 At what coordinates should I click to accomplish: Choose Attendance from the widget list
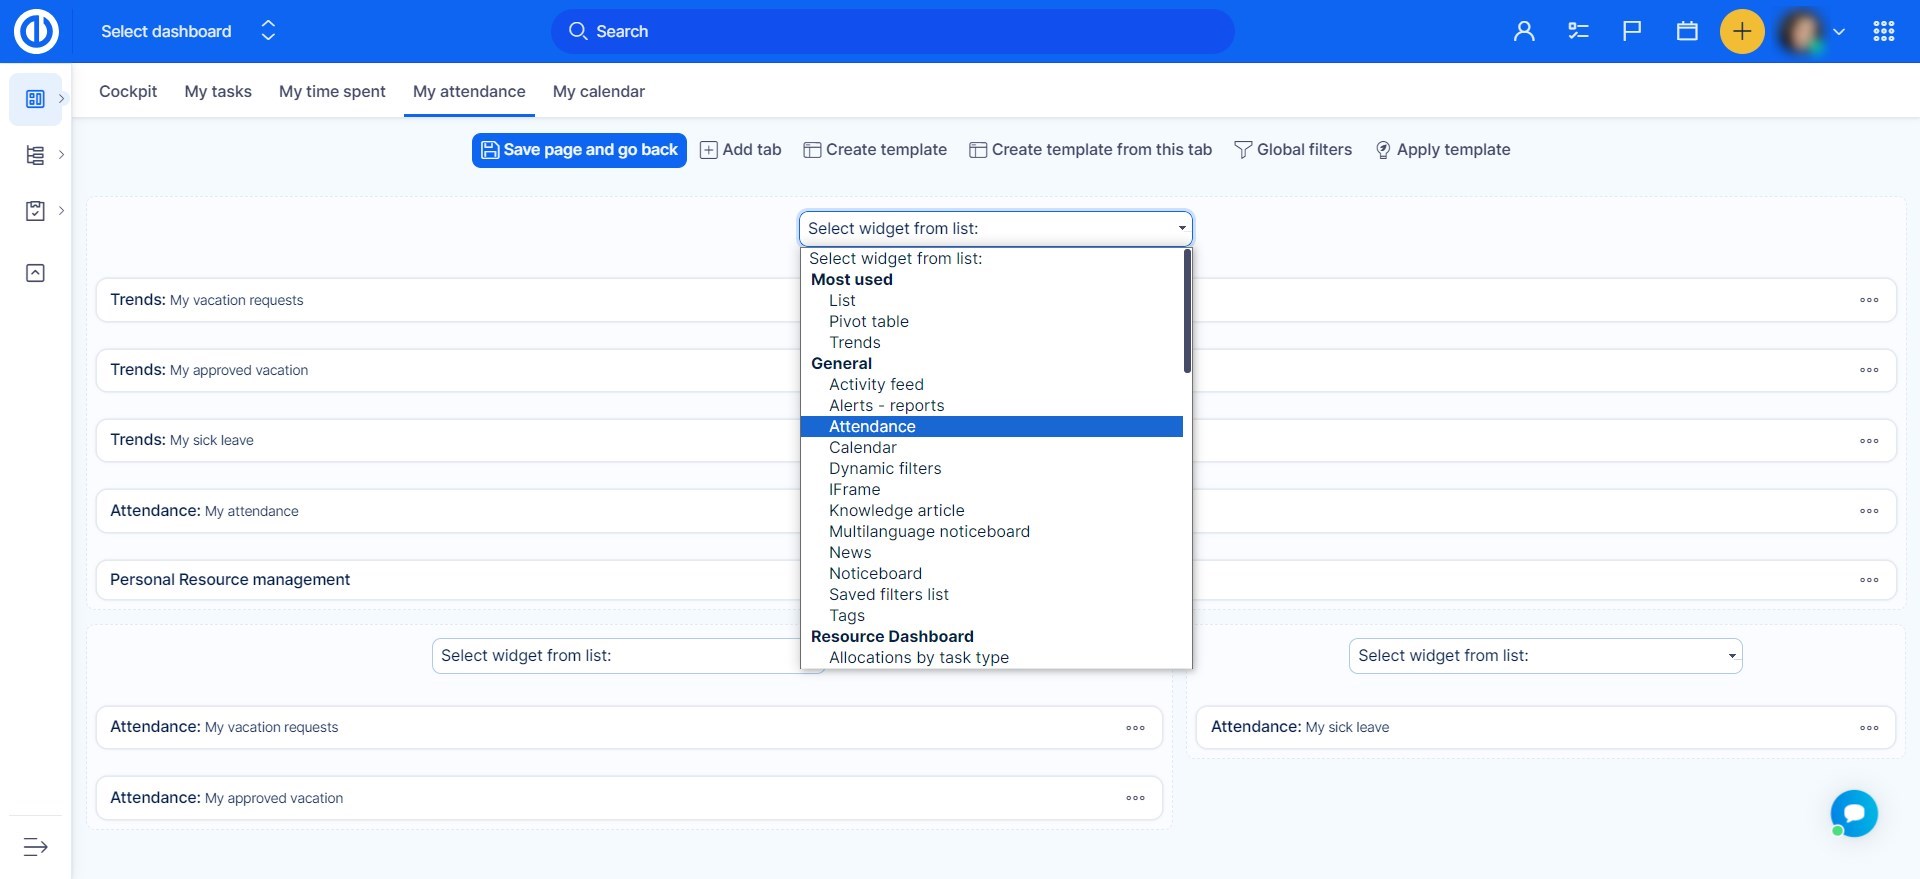point(872,427)
